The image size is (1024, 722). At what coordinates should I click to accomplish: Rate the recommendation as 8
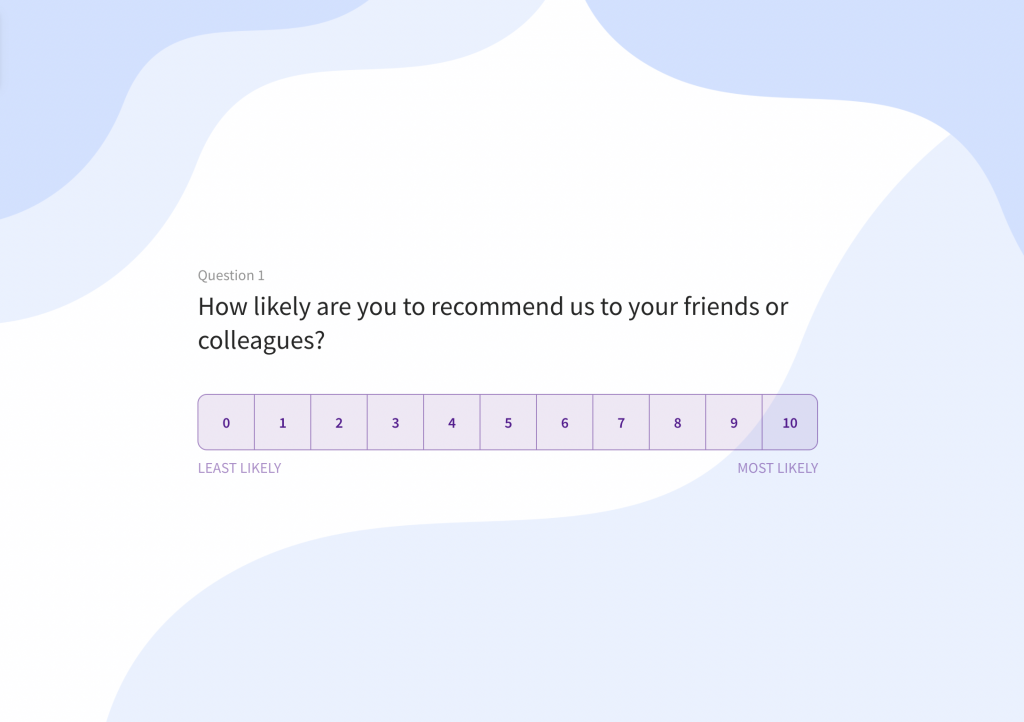point(677,423)
